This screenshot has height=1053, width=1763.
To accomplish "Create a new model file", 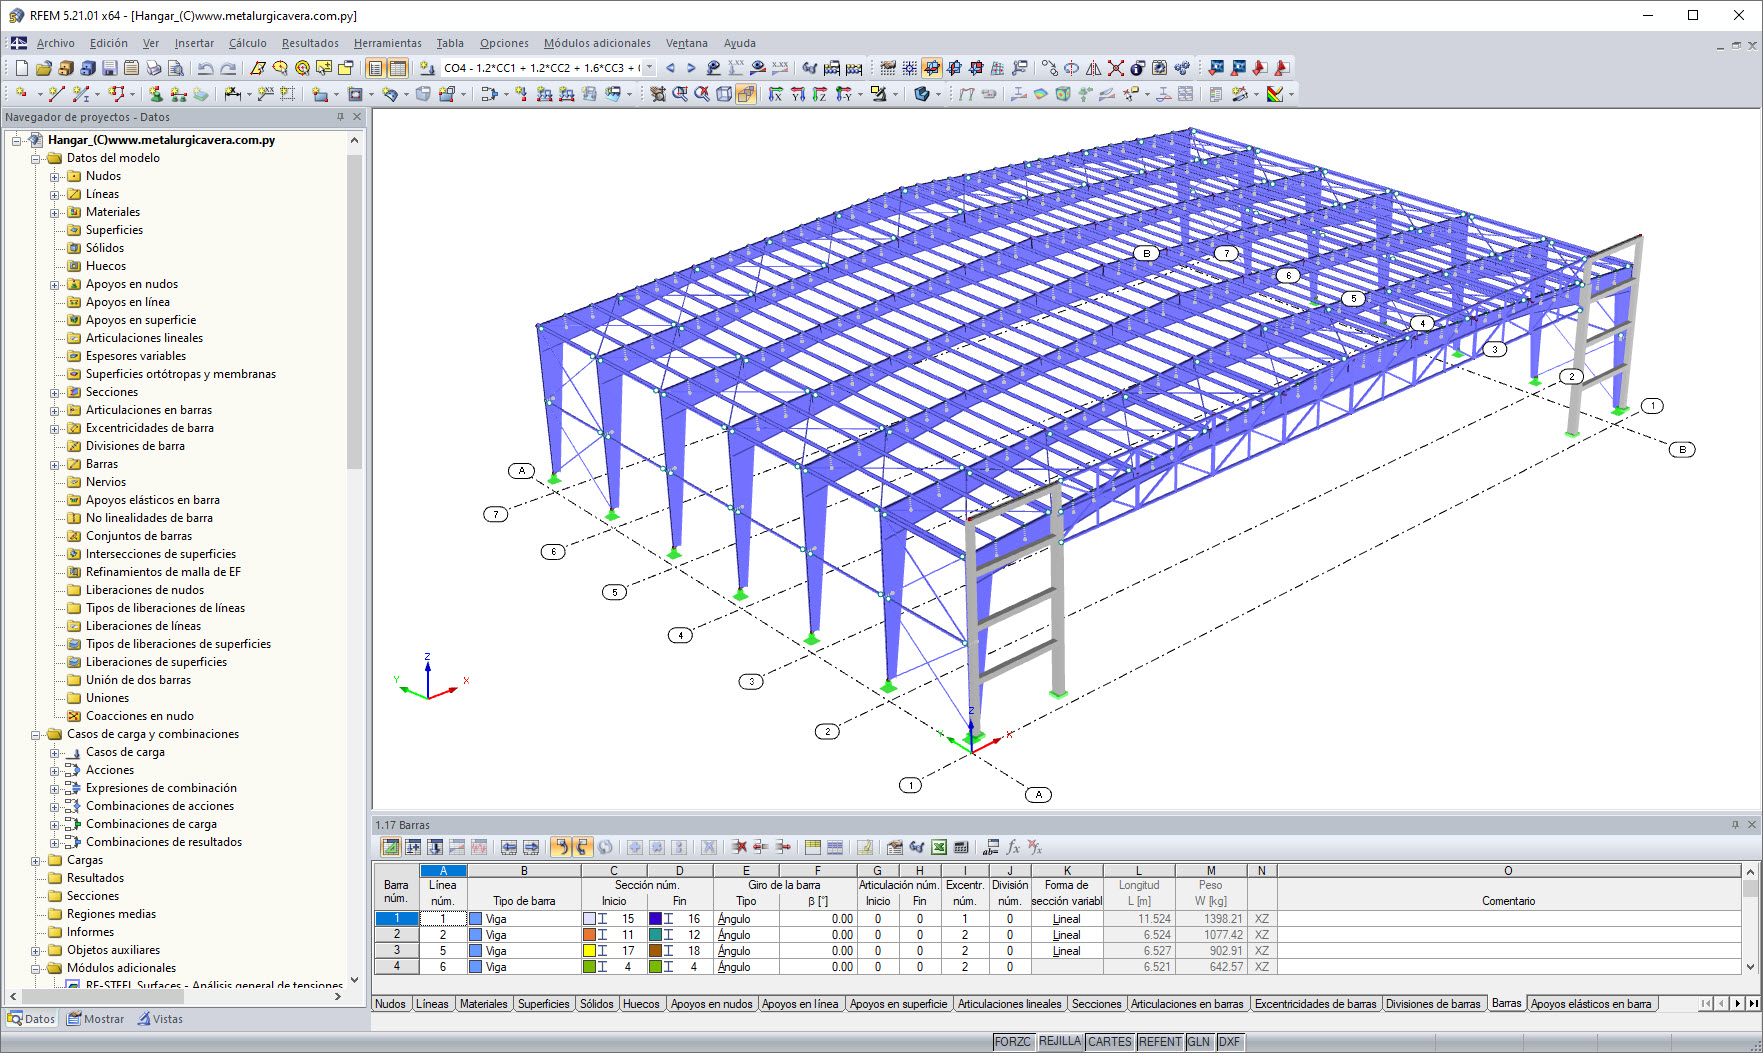I will coord(22,68).
